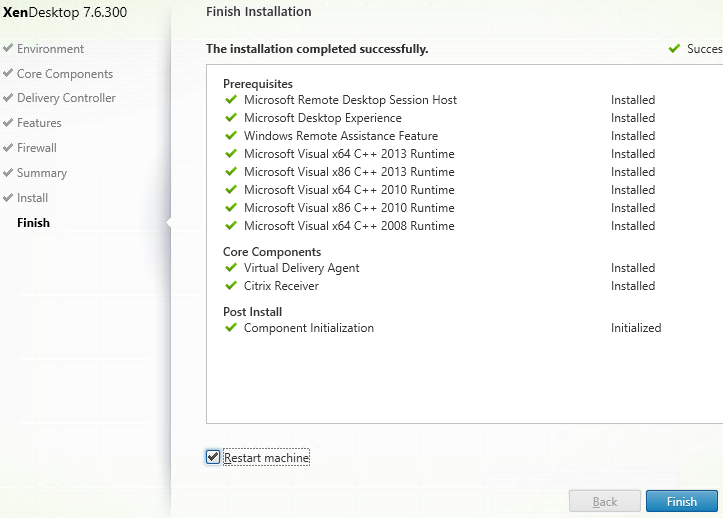Click the 'XenDesktop 7.6.300' product title
The height and width of the screenshot is (518, 723).
pos(65,12)
